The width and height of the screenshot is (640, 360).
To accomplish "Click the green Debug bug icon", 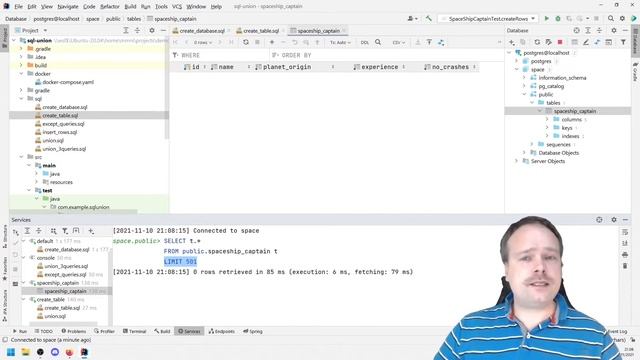I will [x=558, y=18].
